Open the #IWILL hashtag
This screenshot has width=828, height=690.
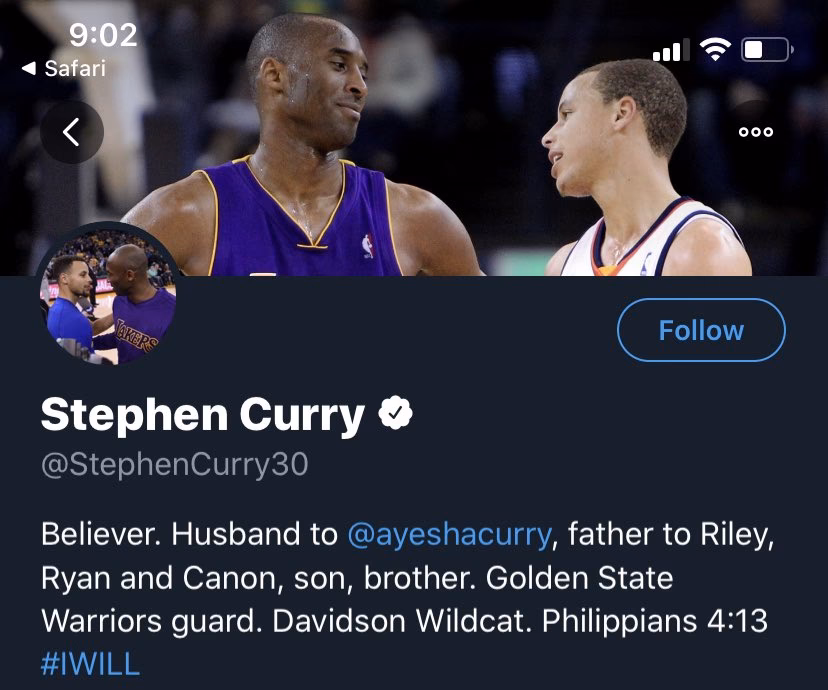(90, 664)
